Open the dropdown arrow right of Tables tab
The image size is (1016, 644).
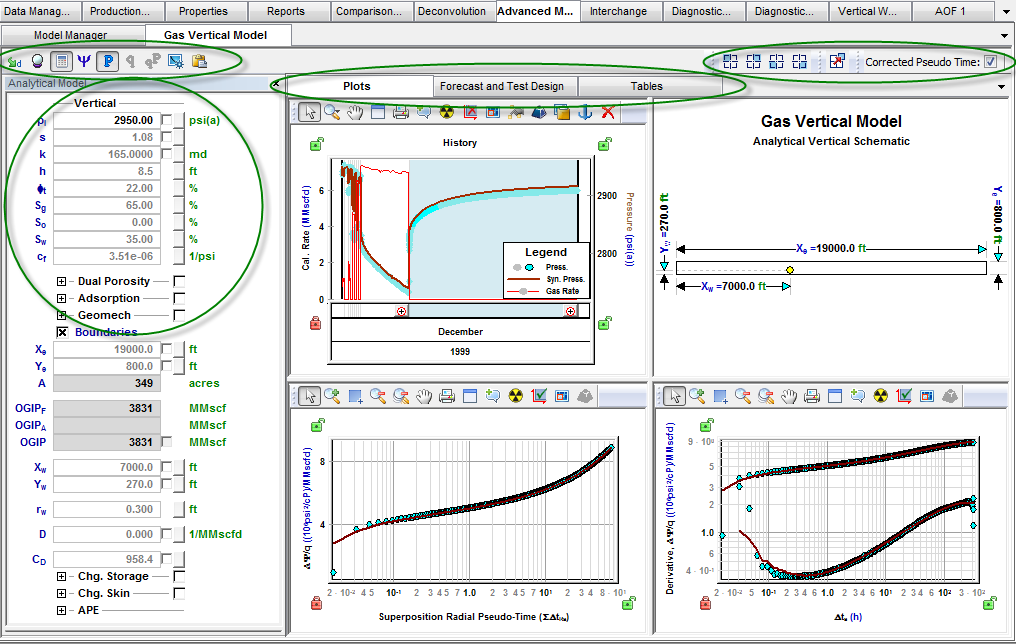click(1002, 87)
